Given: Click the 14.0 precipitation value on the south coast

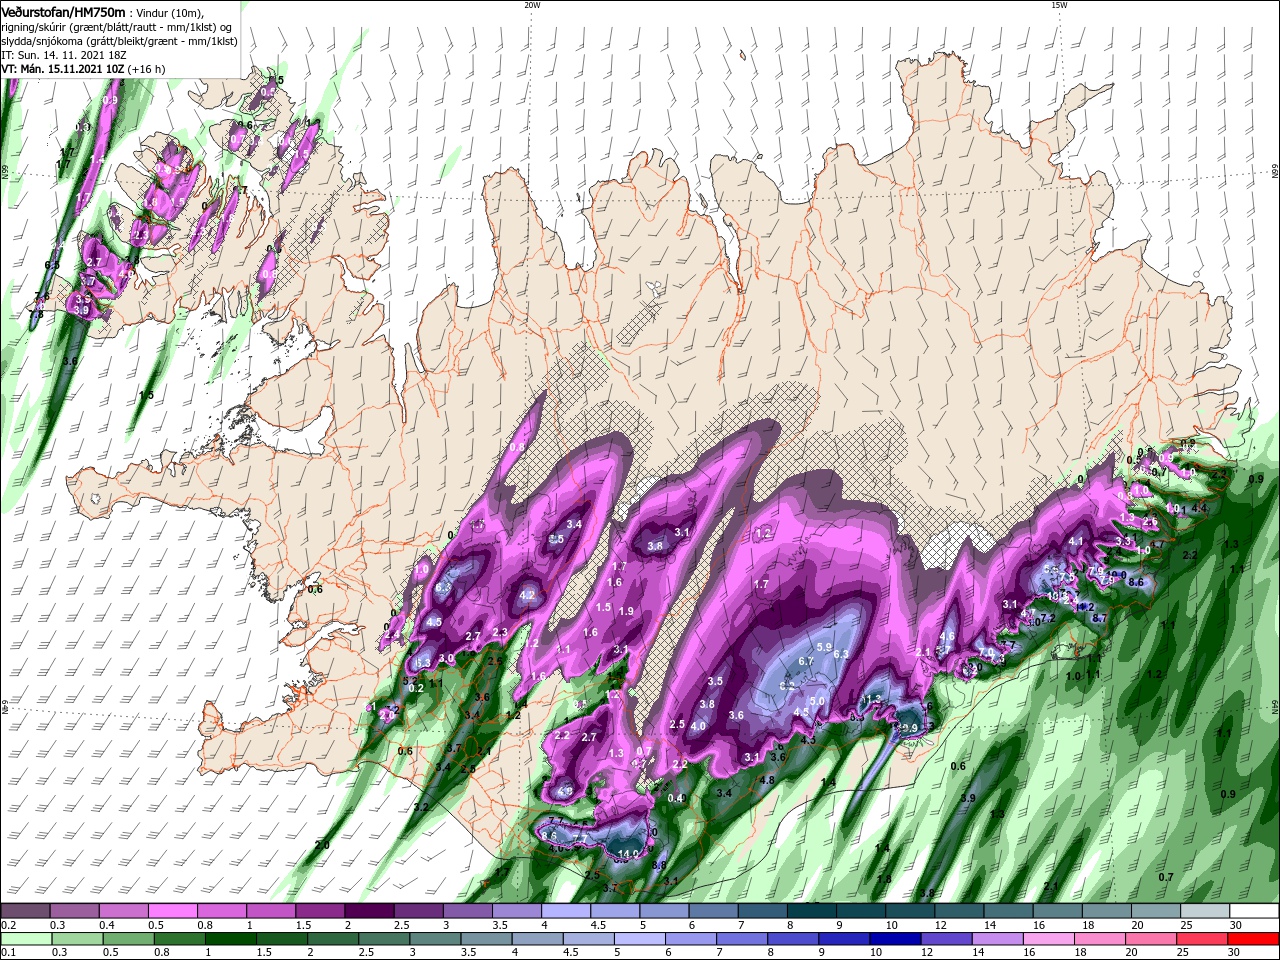Looking at the screenshot, I should coord(628,853).
